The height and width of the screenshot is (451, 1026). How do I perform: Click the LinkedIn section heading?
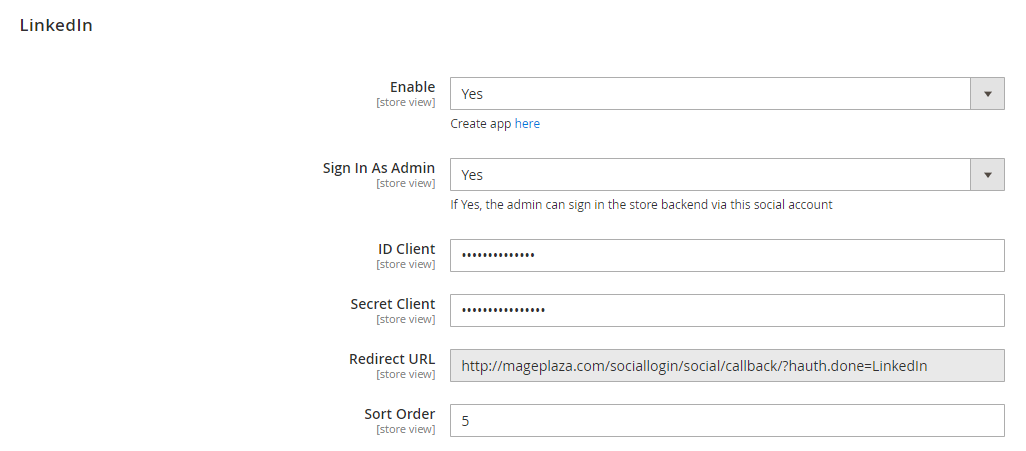[56, 26]
